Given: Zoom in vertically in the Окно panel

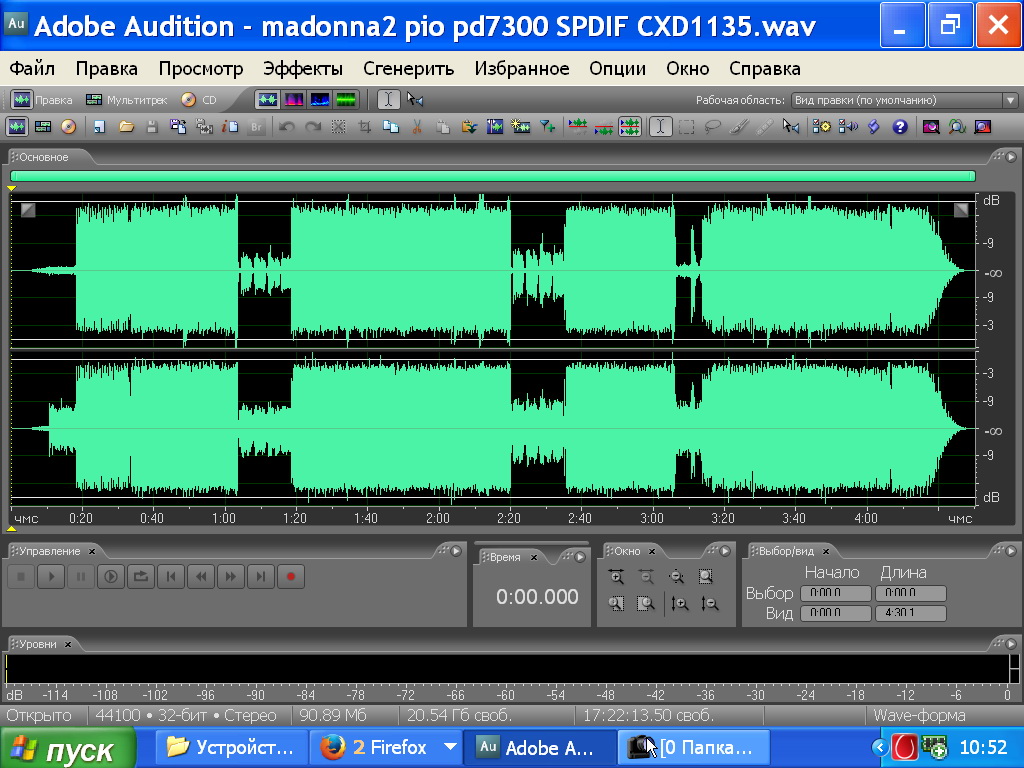Looking at the screenshot, I should (680, 604).
